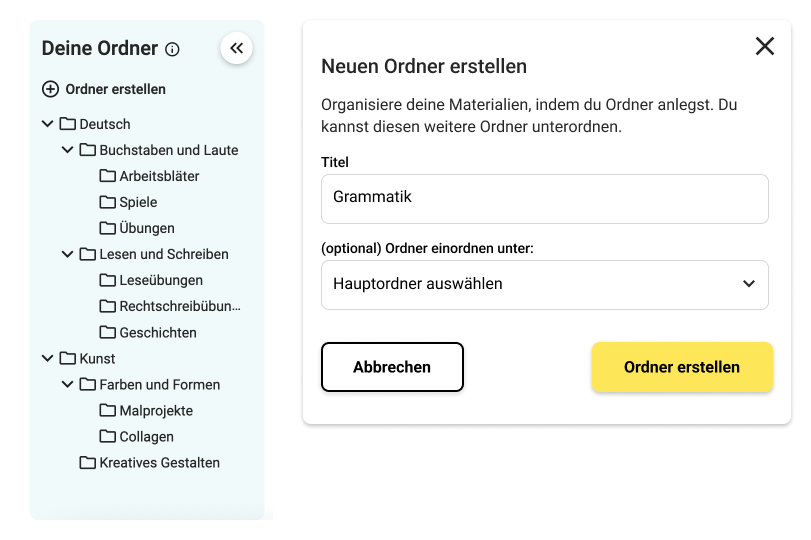Collapse the Farben und Formen chevron

(67, 384)
